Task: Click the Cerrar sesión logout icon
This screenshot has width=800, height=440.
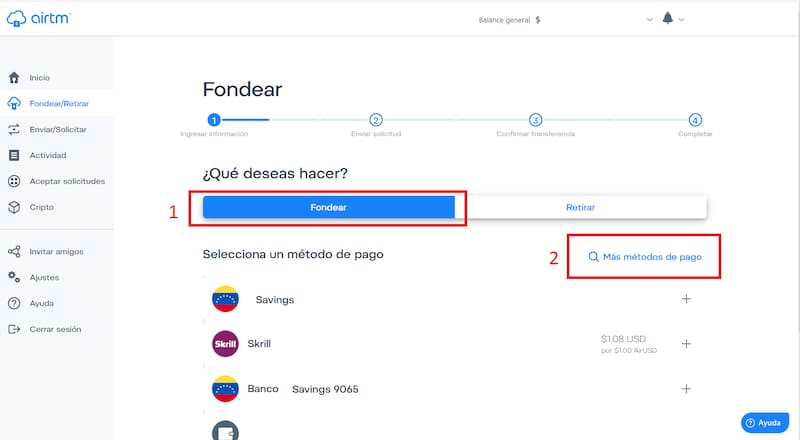Action: pos(14,329)
